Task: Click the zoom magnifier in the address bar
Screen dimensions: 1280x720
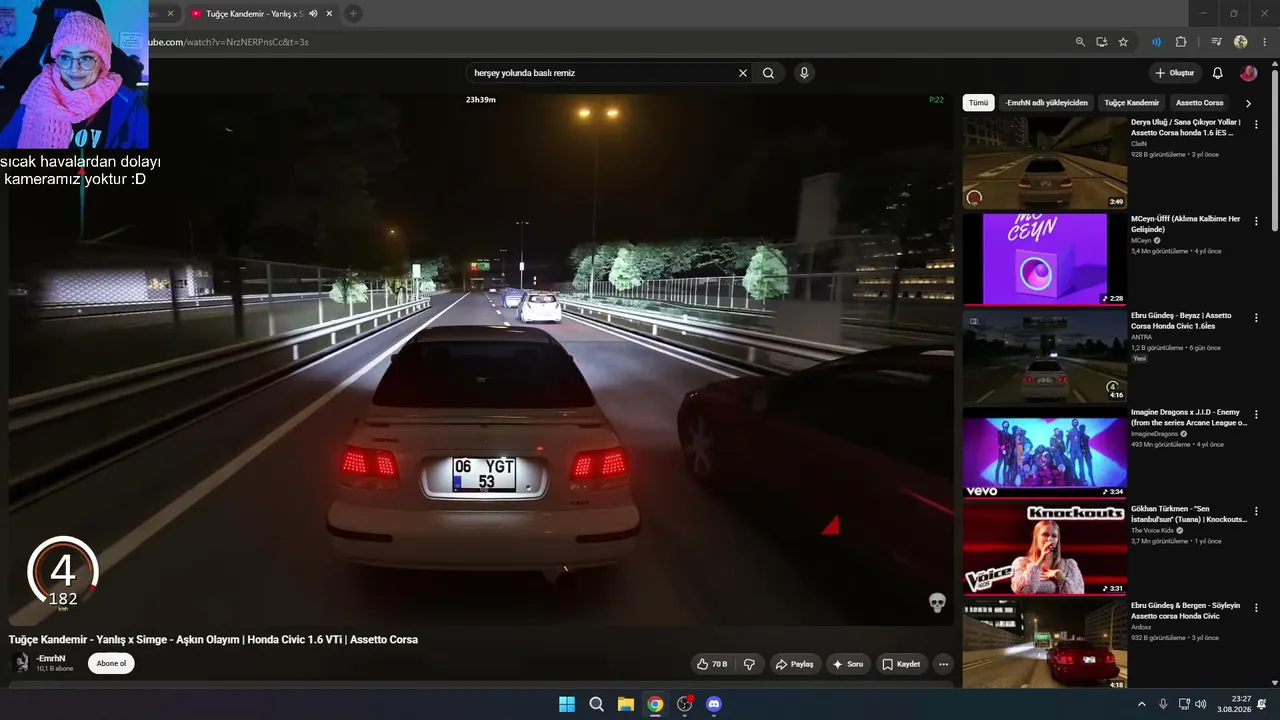Action: [1080, 42]
